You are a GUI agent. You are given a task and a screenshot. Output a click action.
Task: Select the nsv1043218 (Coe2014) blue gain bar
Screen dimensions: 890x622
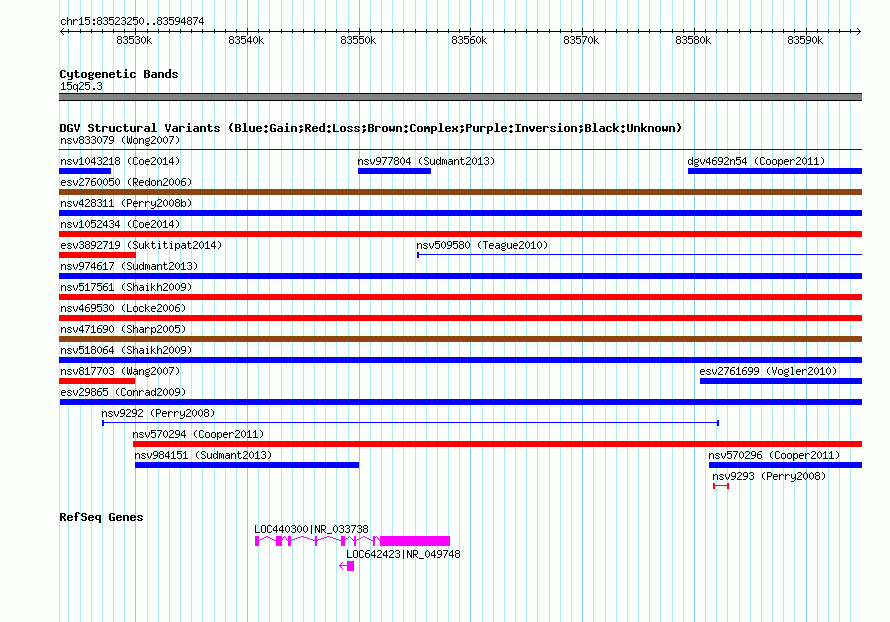(x=85, y=171)
